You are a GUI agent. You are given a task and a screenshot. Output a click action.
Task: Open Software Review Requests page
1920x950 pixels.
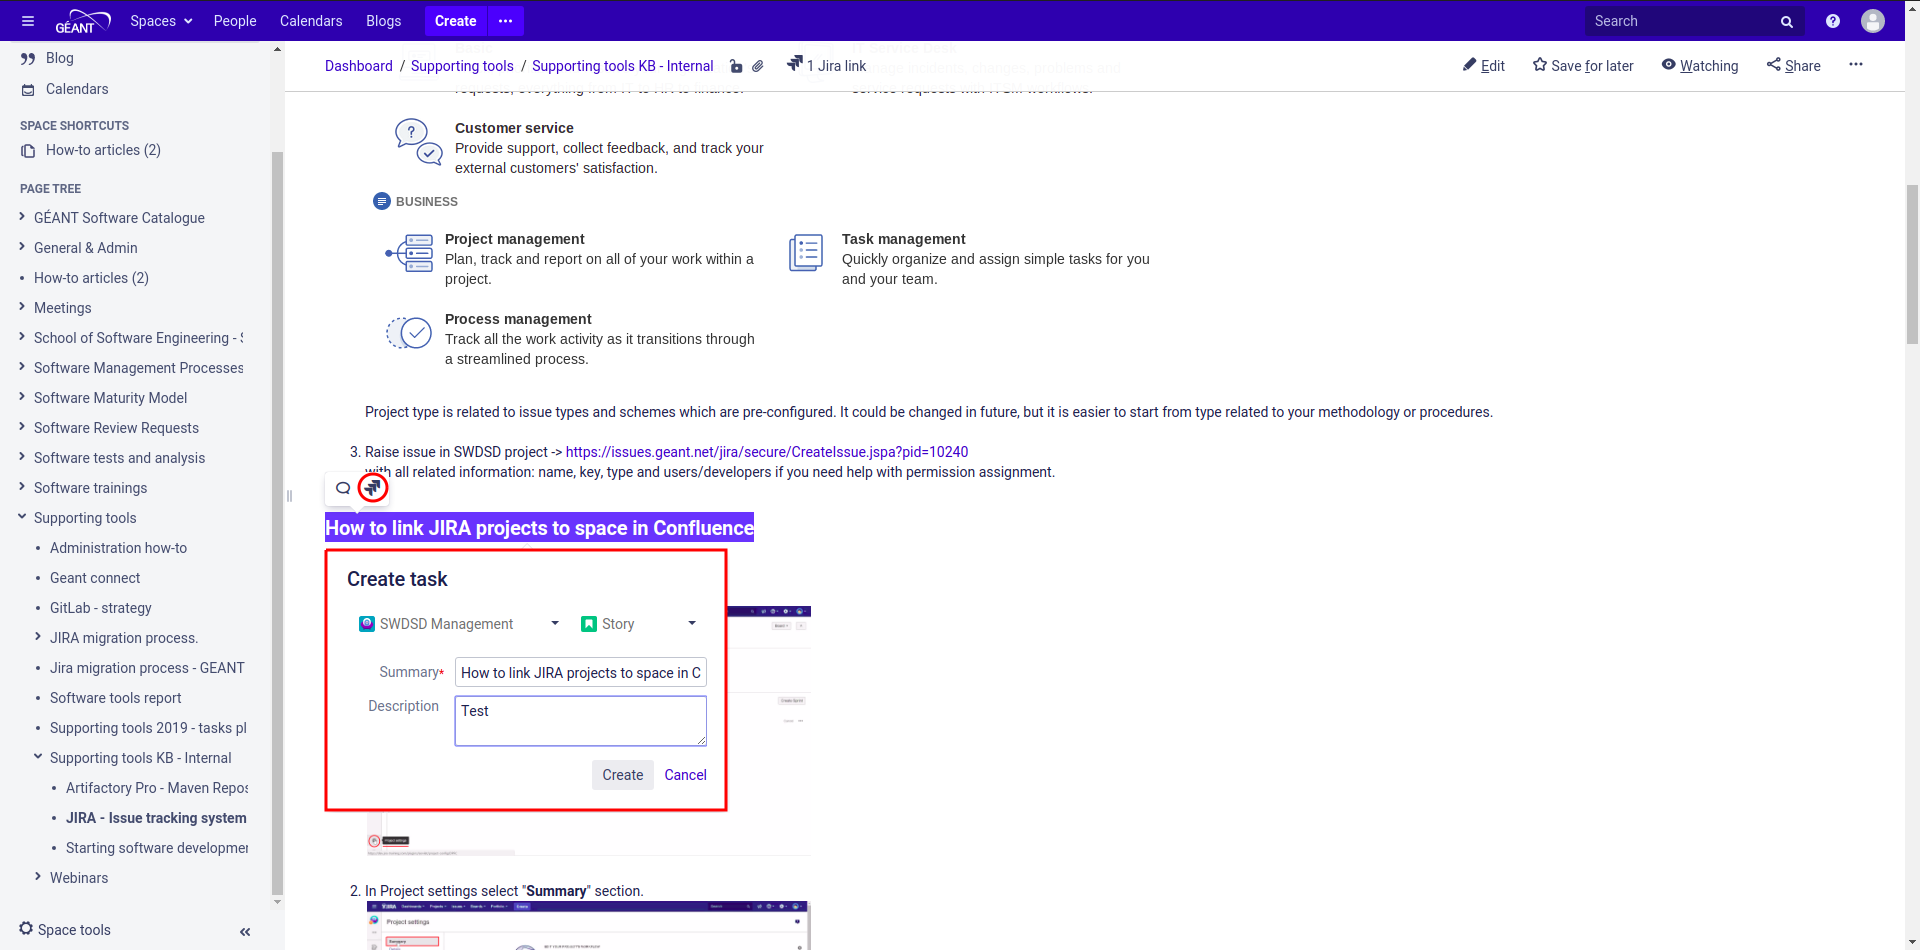pyautogui.click(x=116, y=428)
